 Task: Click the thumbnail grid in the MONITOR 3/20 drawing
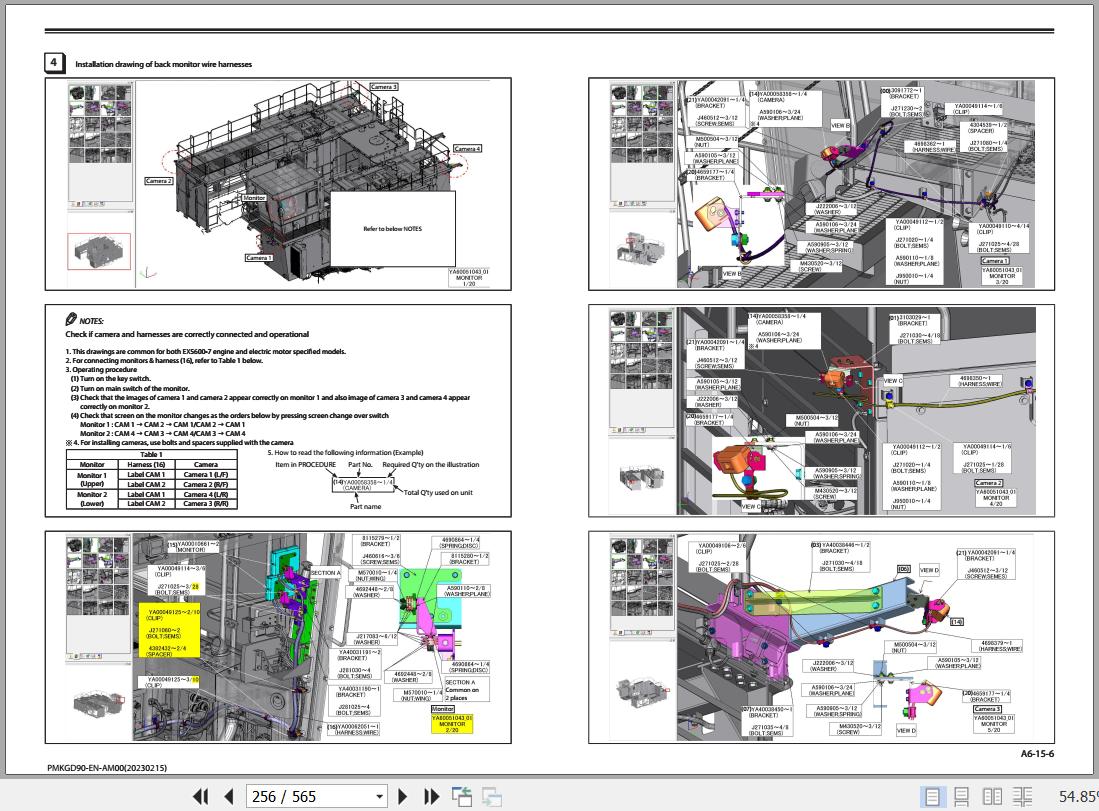pyautogui.click(x=642, y=124)
